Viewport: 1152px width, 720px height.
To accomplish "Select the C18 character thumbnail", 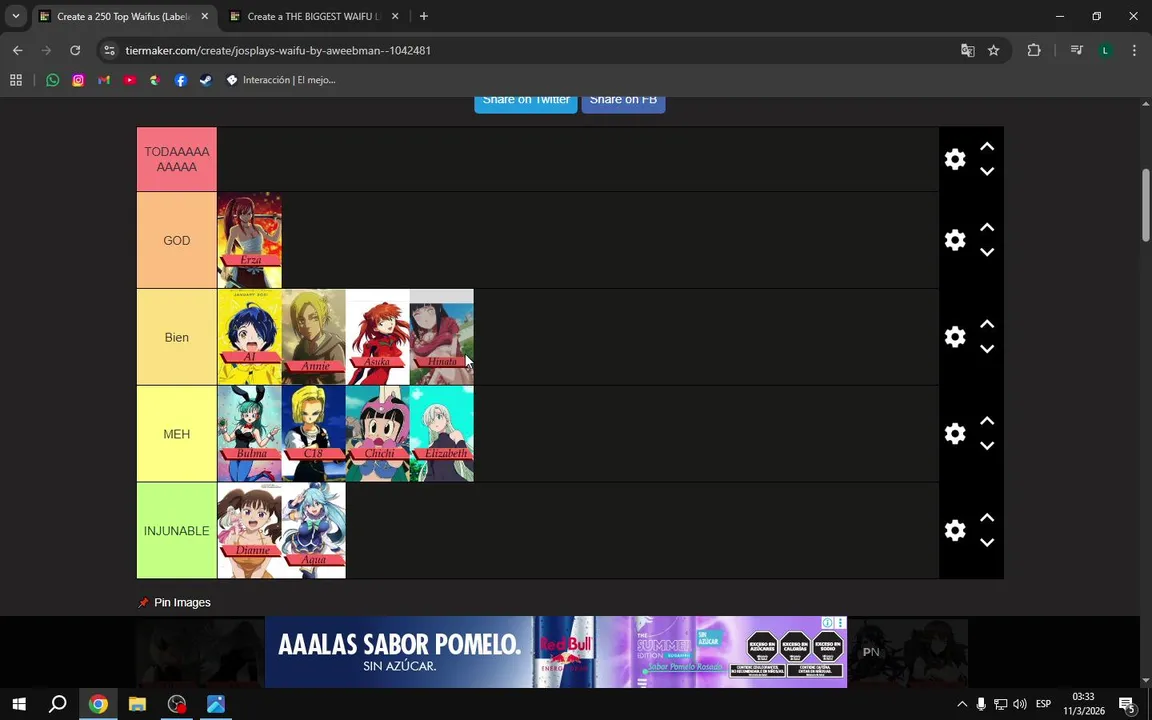I will pyautogui.click(x=314, y=434).
